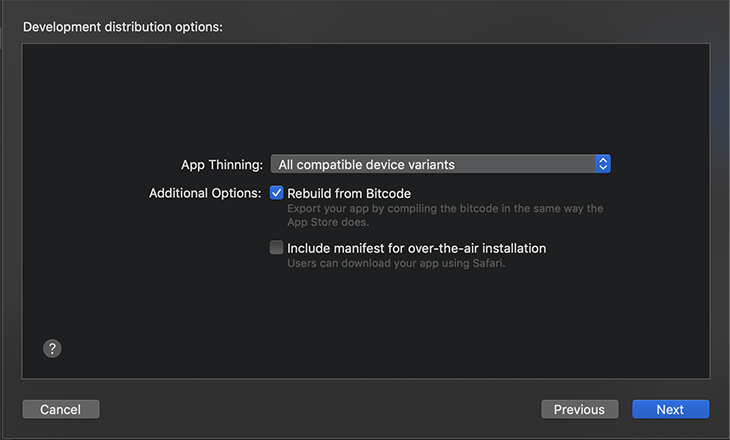The image size is (730, 440).
Task: Select the App Thinning label
Action: [222, 165]
